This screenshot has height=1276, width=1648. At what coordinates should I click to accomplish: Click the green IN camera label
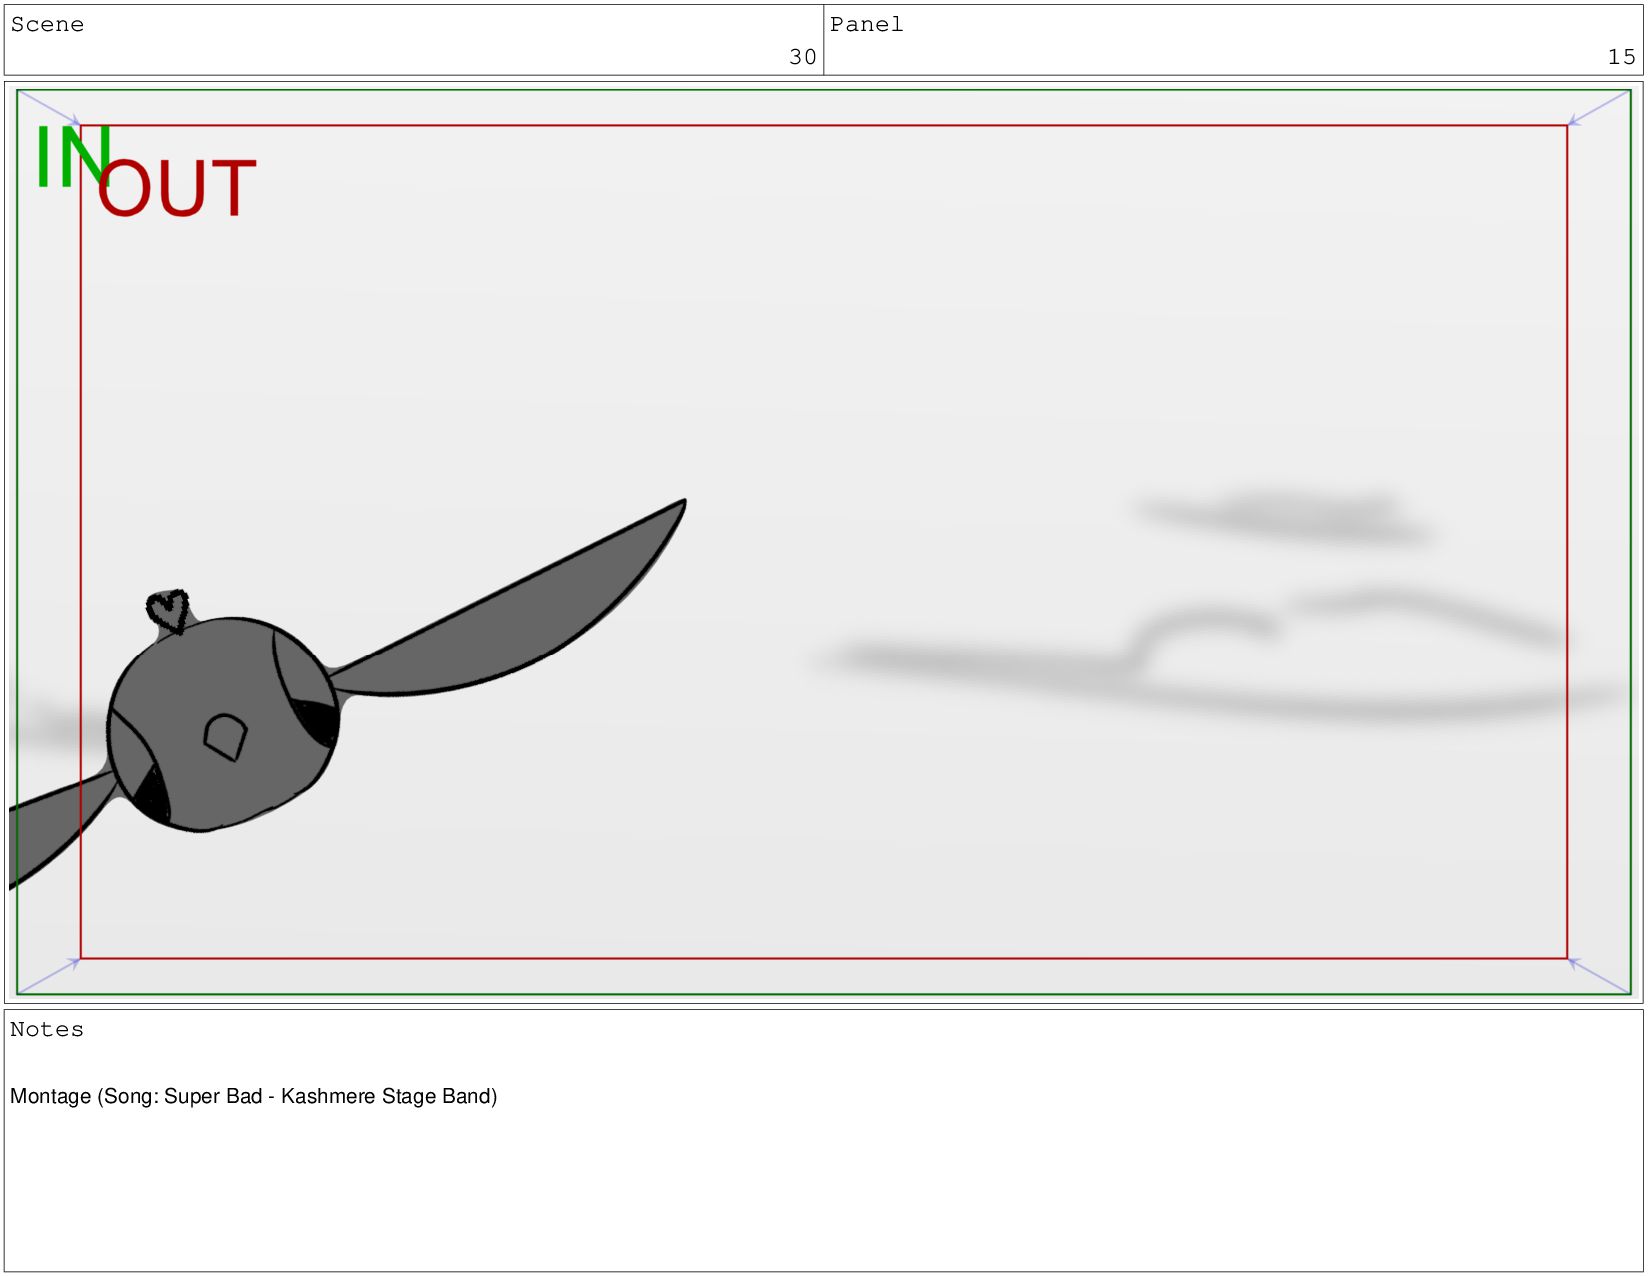[72, 157]
